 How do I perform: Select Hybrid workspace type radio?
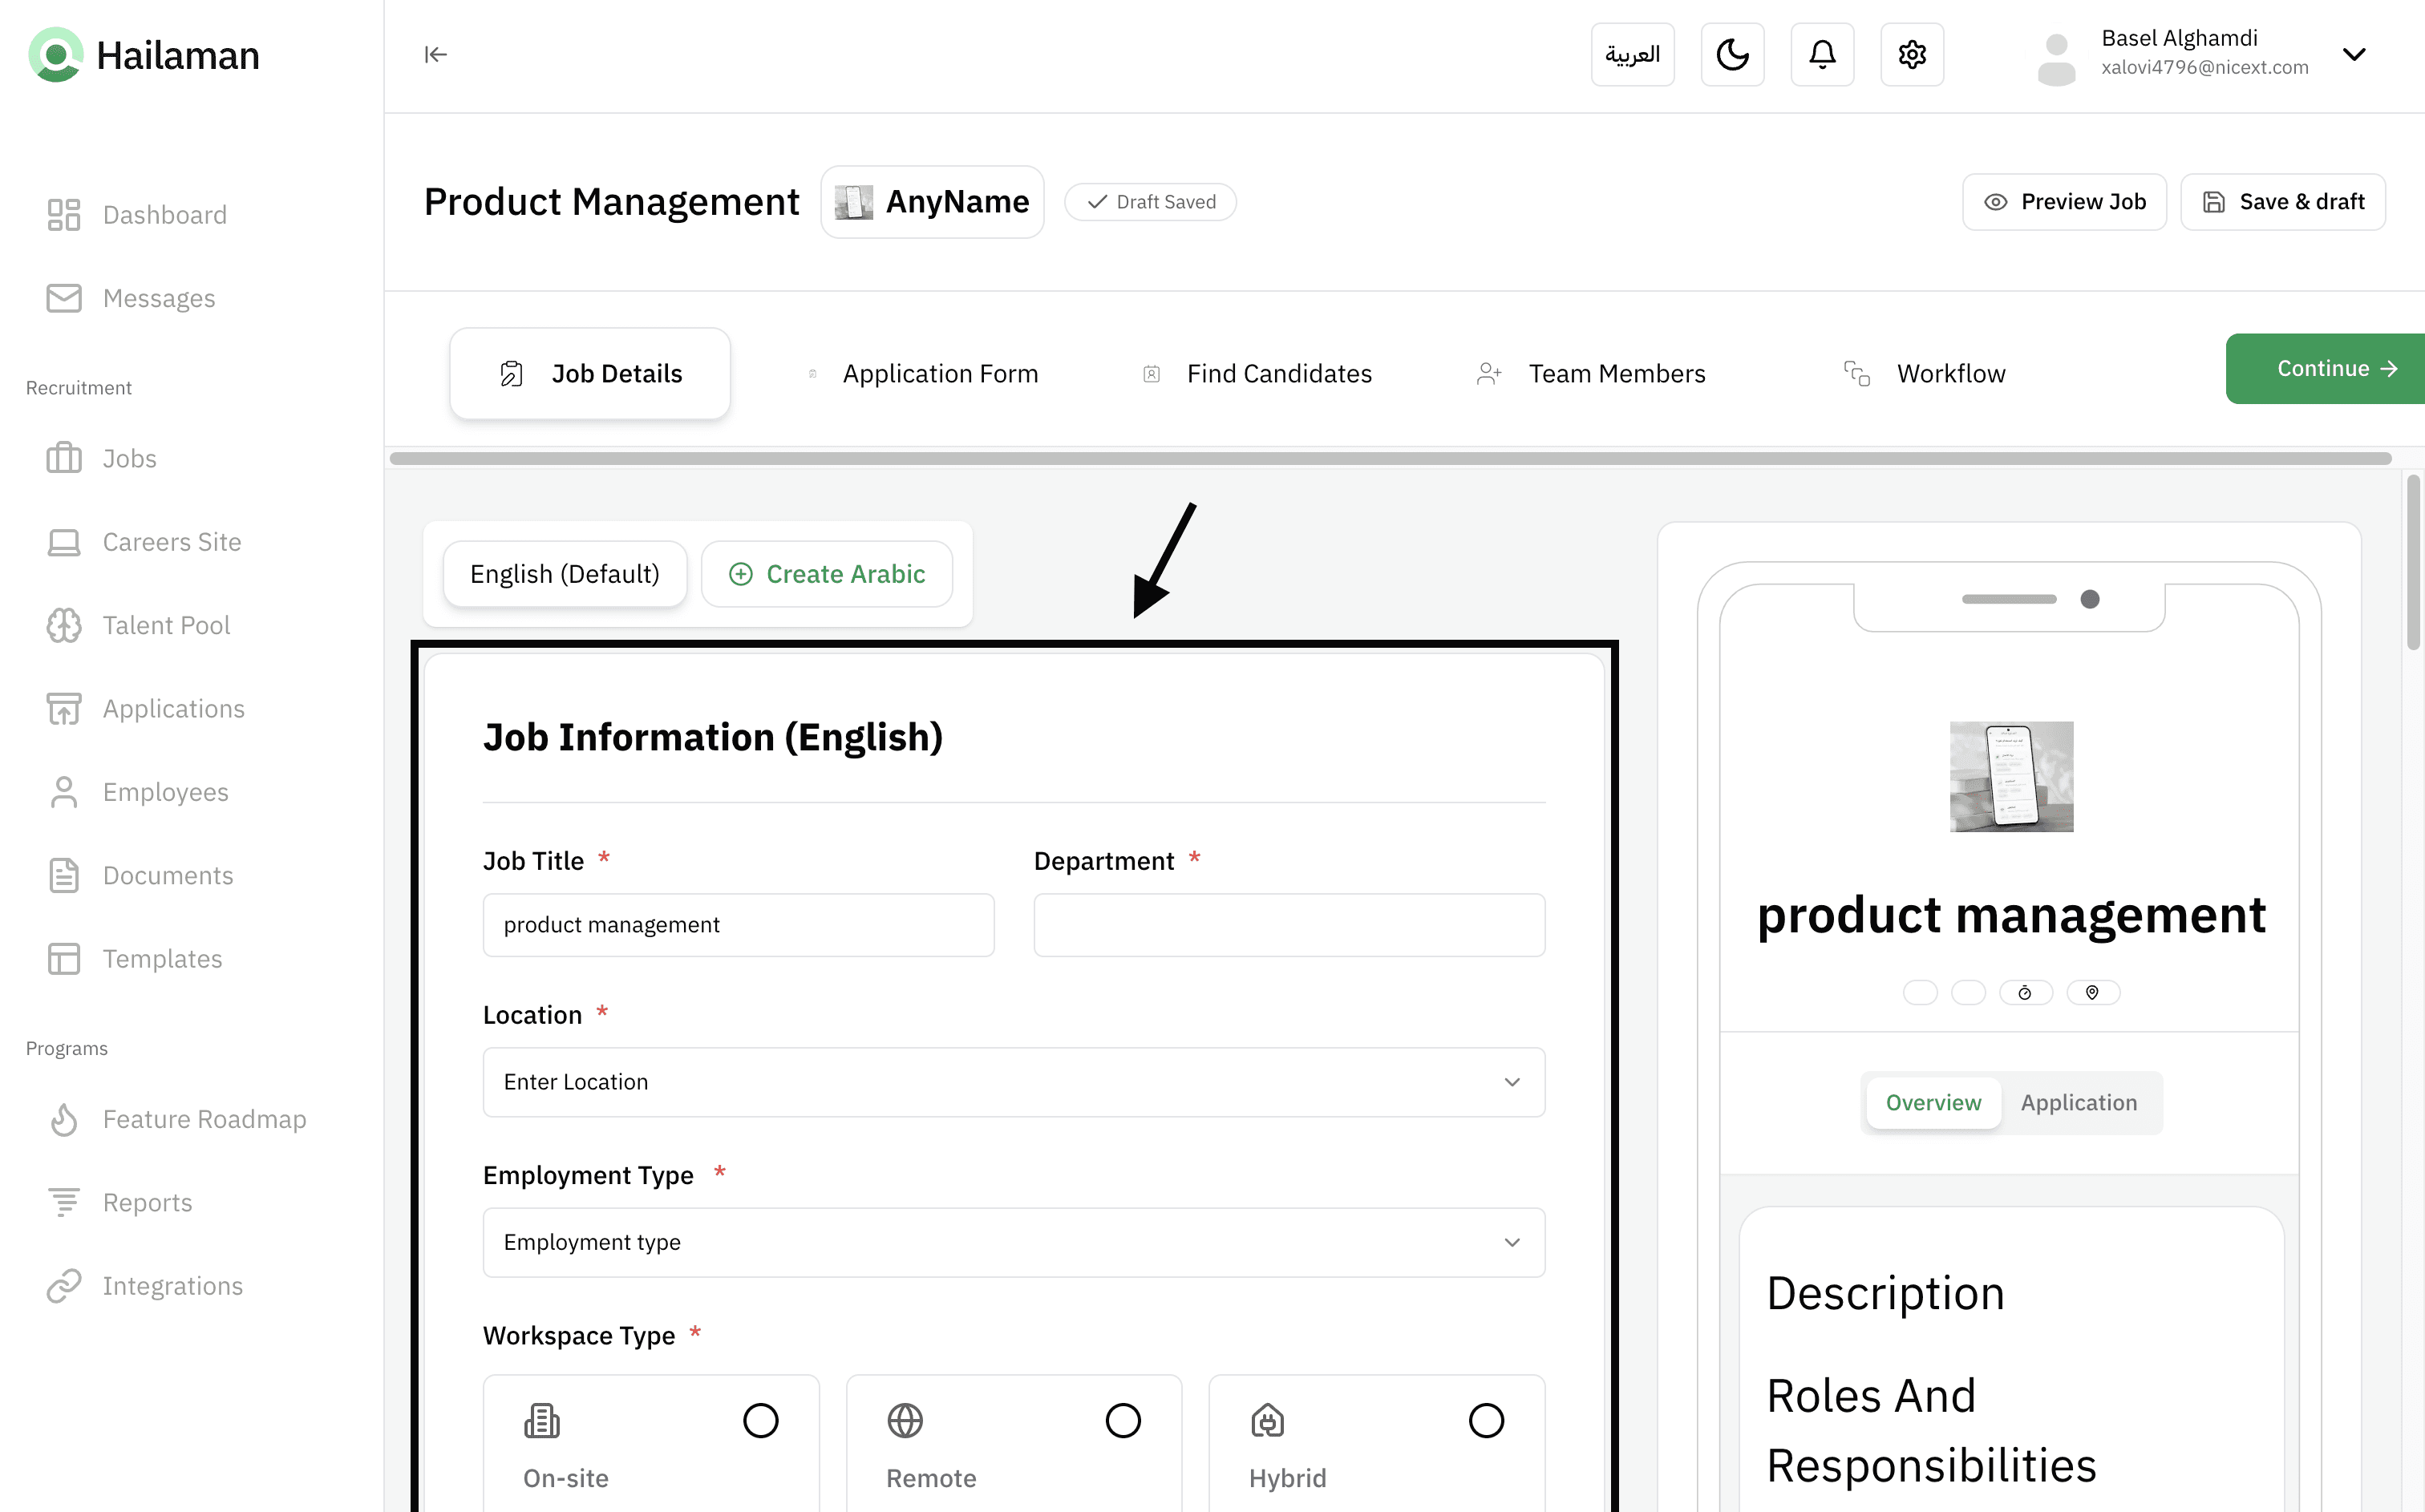[1486, 1420]
